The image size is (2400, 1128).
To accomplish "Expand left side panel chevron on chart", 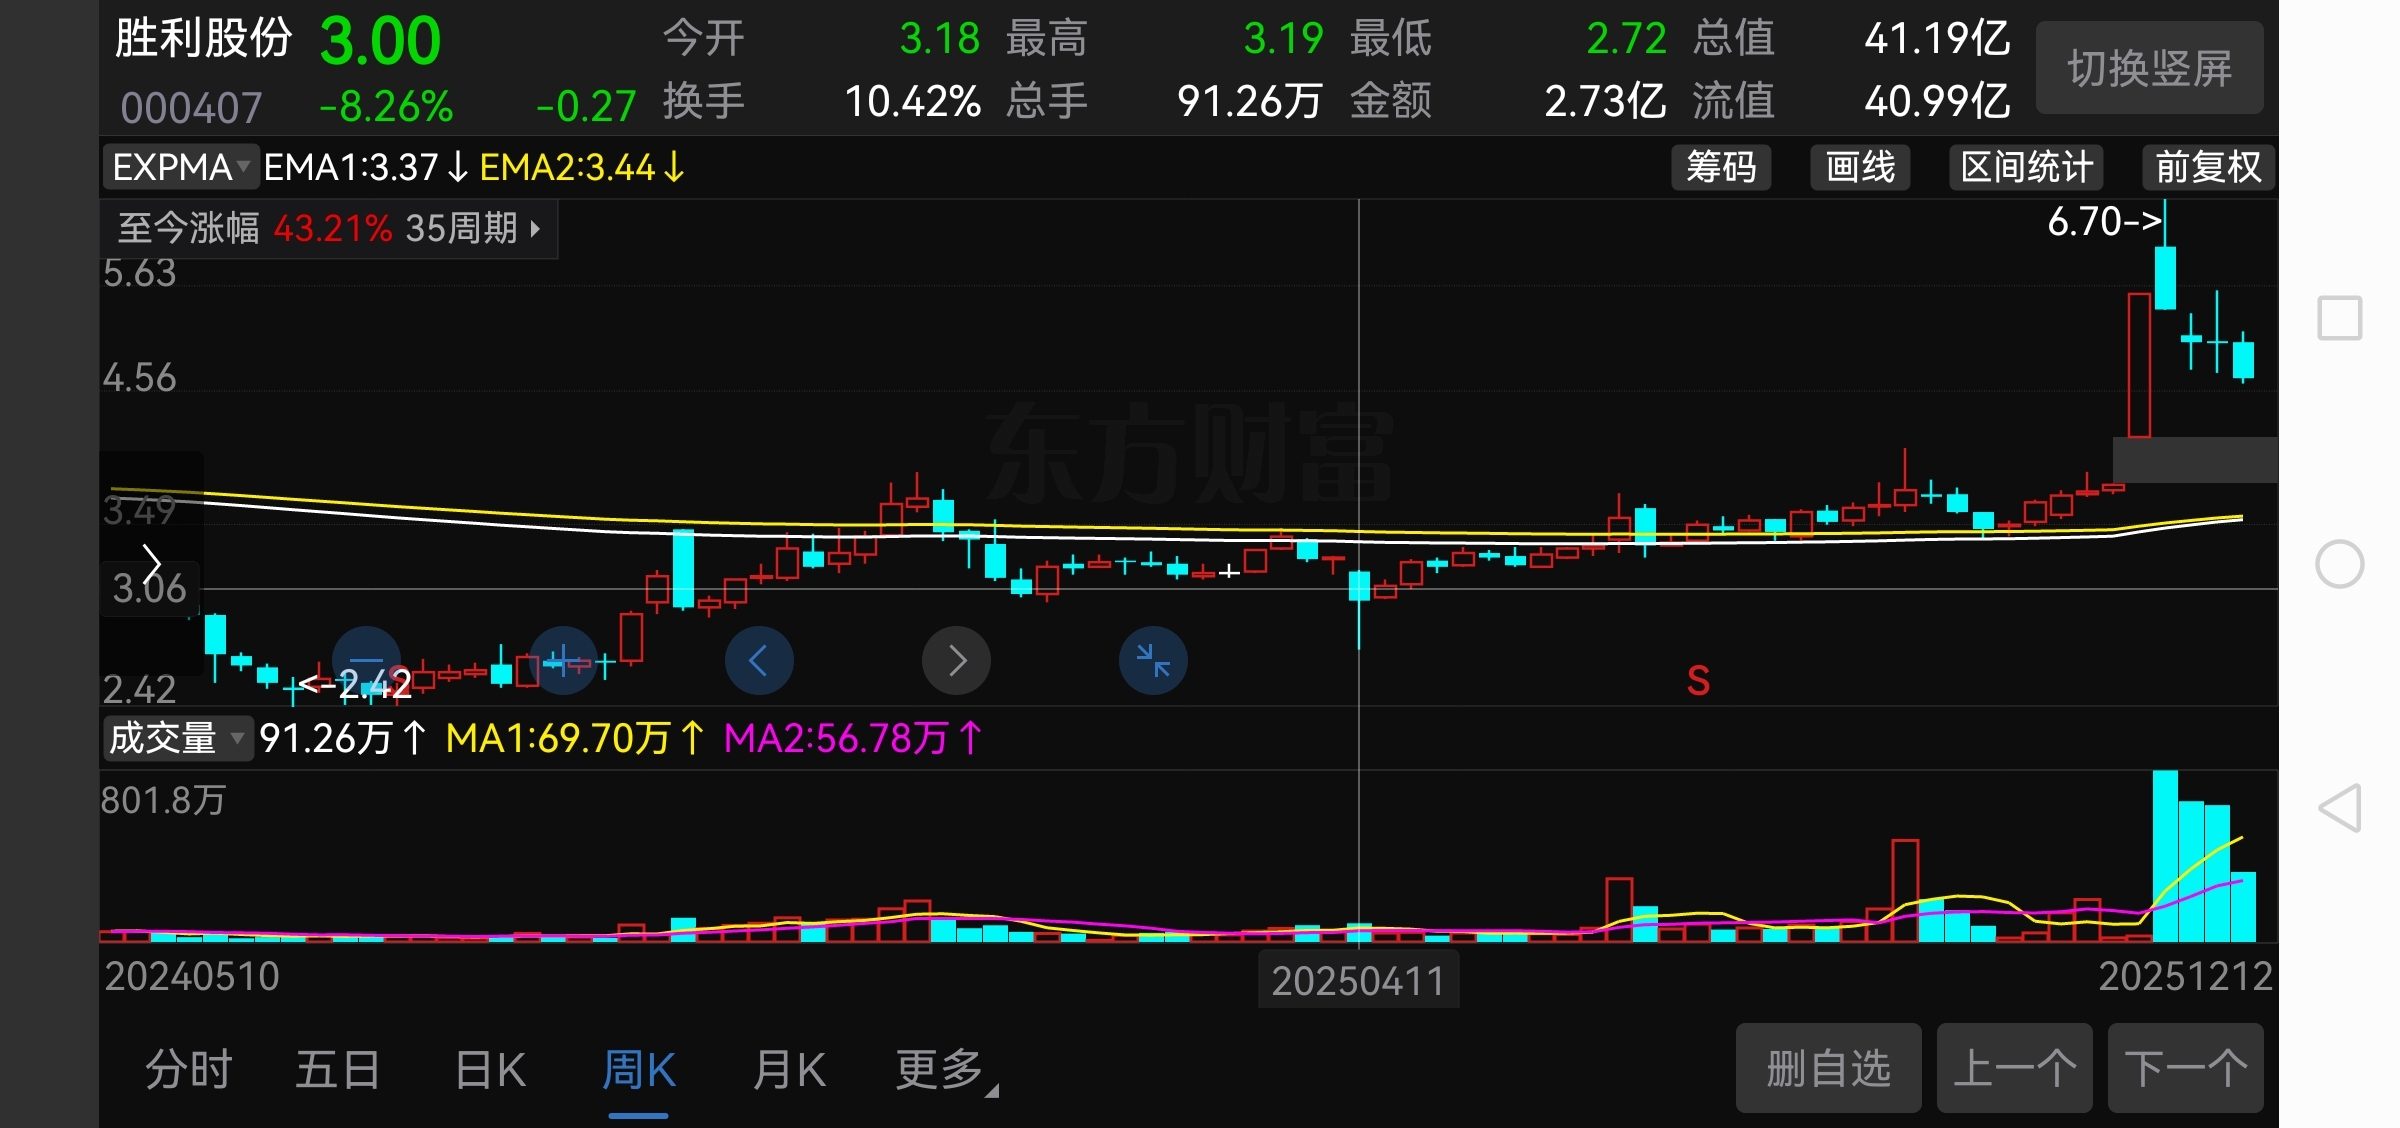I will click(x=152, y=564).
